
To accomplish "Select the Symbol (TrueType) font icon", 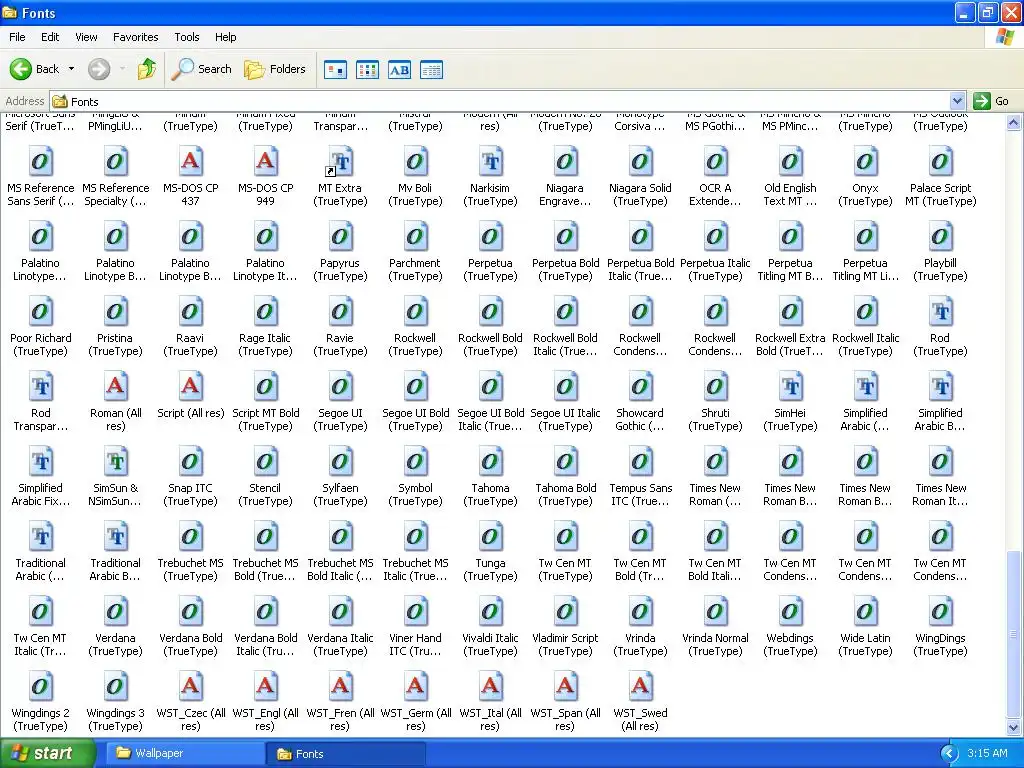I will point(415,462).
